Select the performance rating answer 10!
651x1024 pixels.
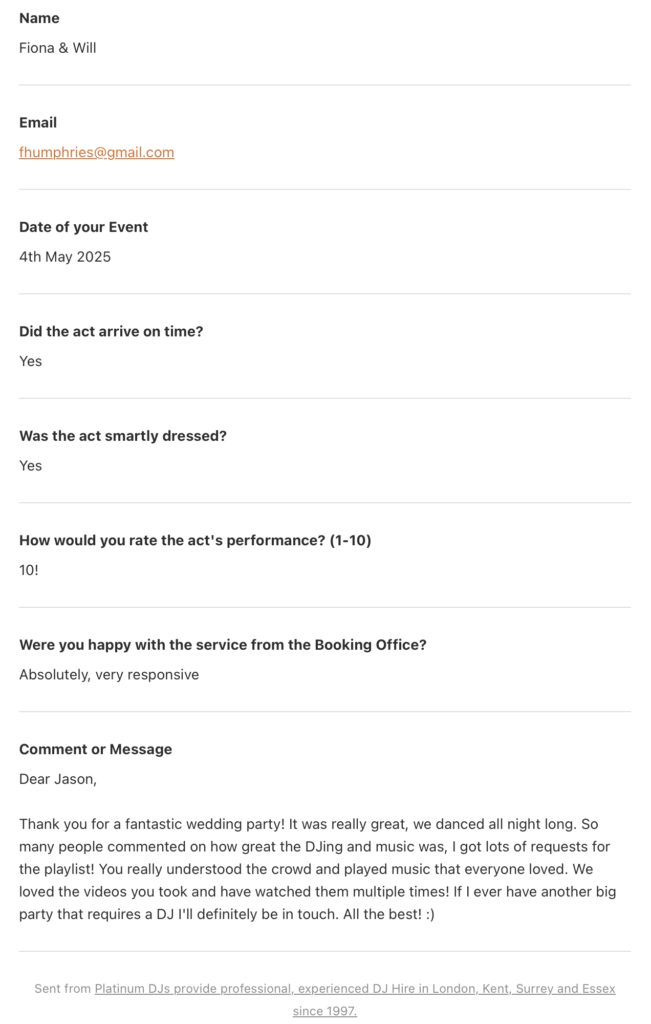(x=29, y=570)
